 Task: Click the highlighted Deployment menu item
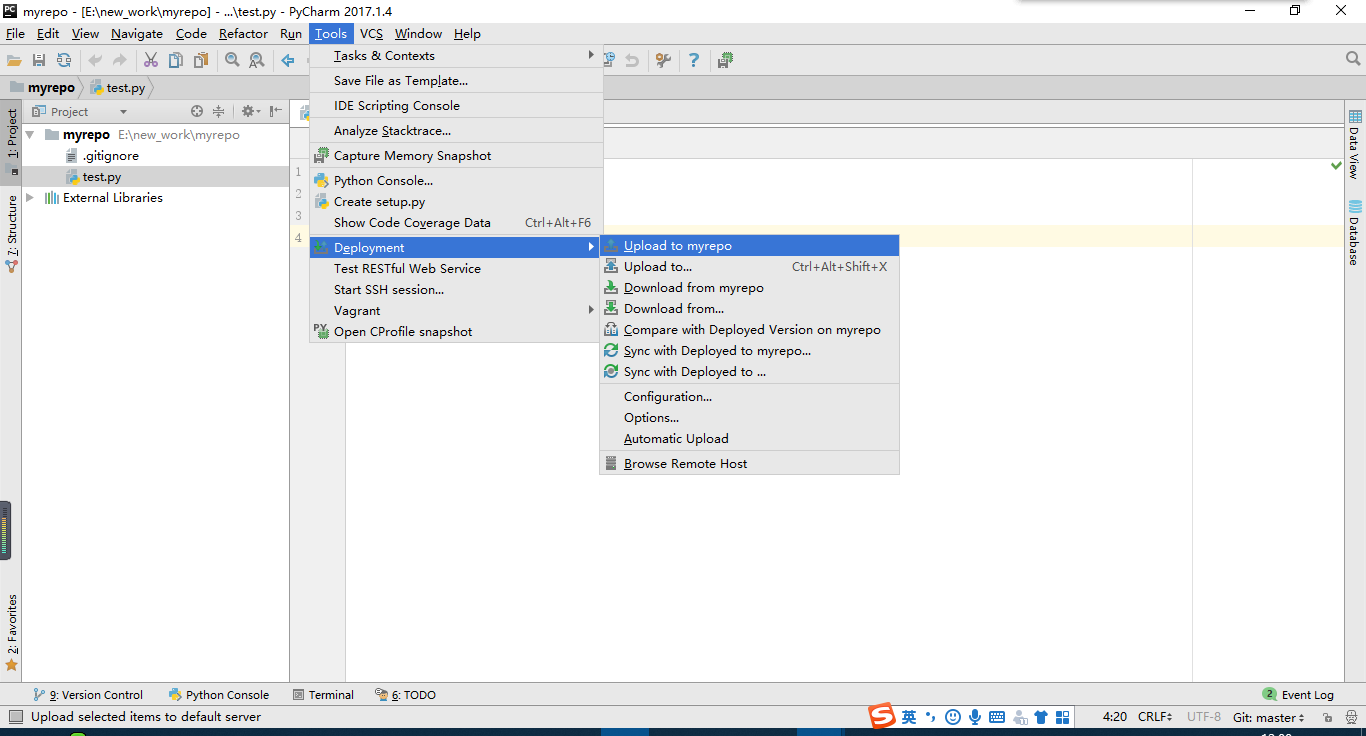click(456, 248)
